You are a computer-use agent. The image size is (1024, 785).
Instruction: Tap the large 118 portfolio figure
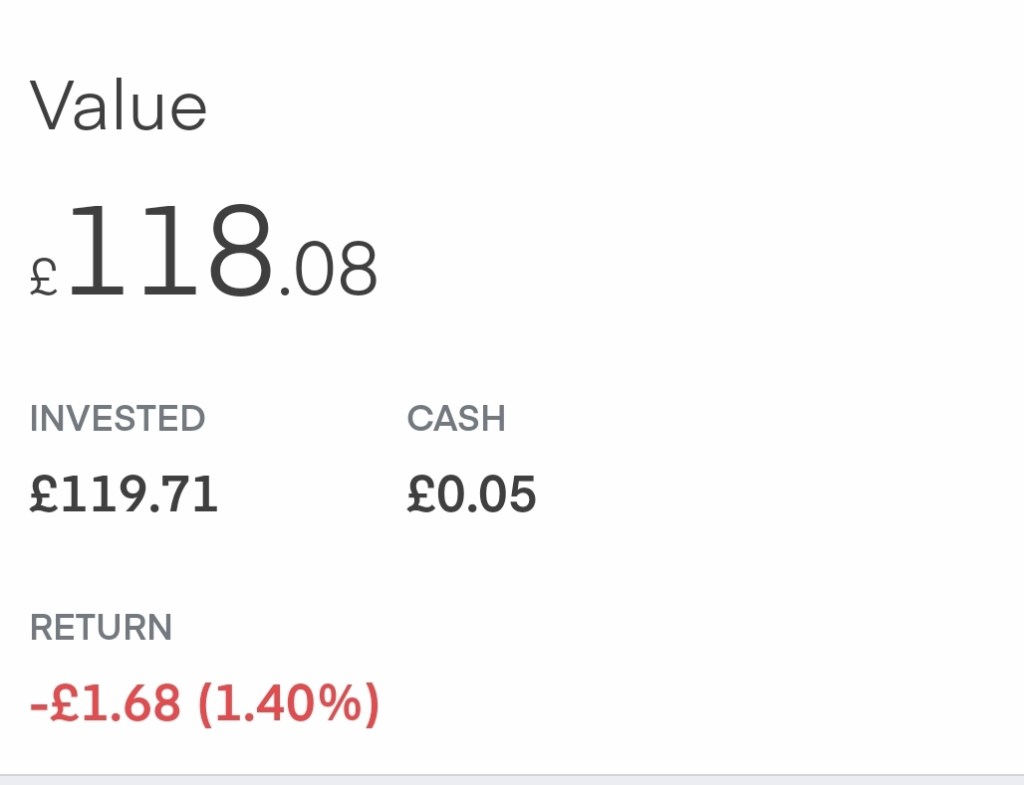[x=170, y=250]
